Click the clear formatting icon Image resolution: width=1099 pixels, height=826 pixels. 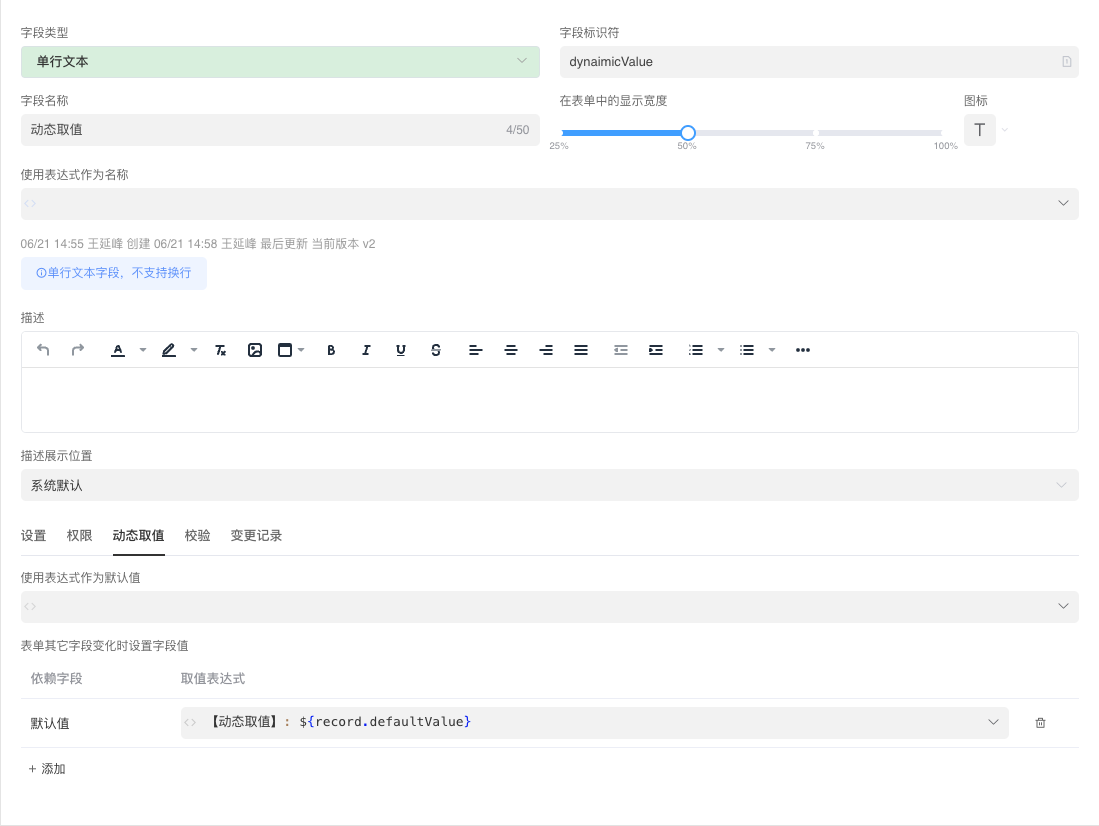pyautogui.click(x=221, y=350)
